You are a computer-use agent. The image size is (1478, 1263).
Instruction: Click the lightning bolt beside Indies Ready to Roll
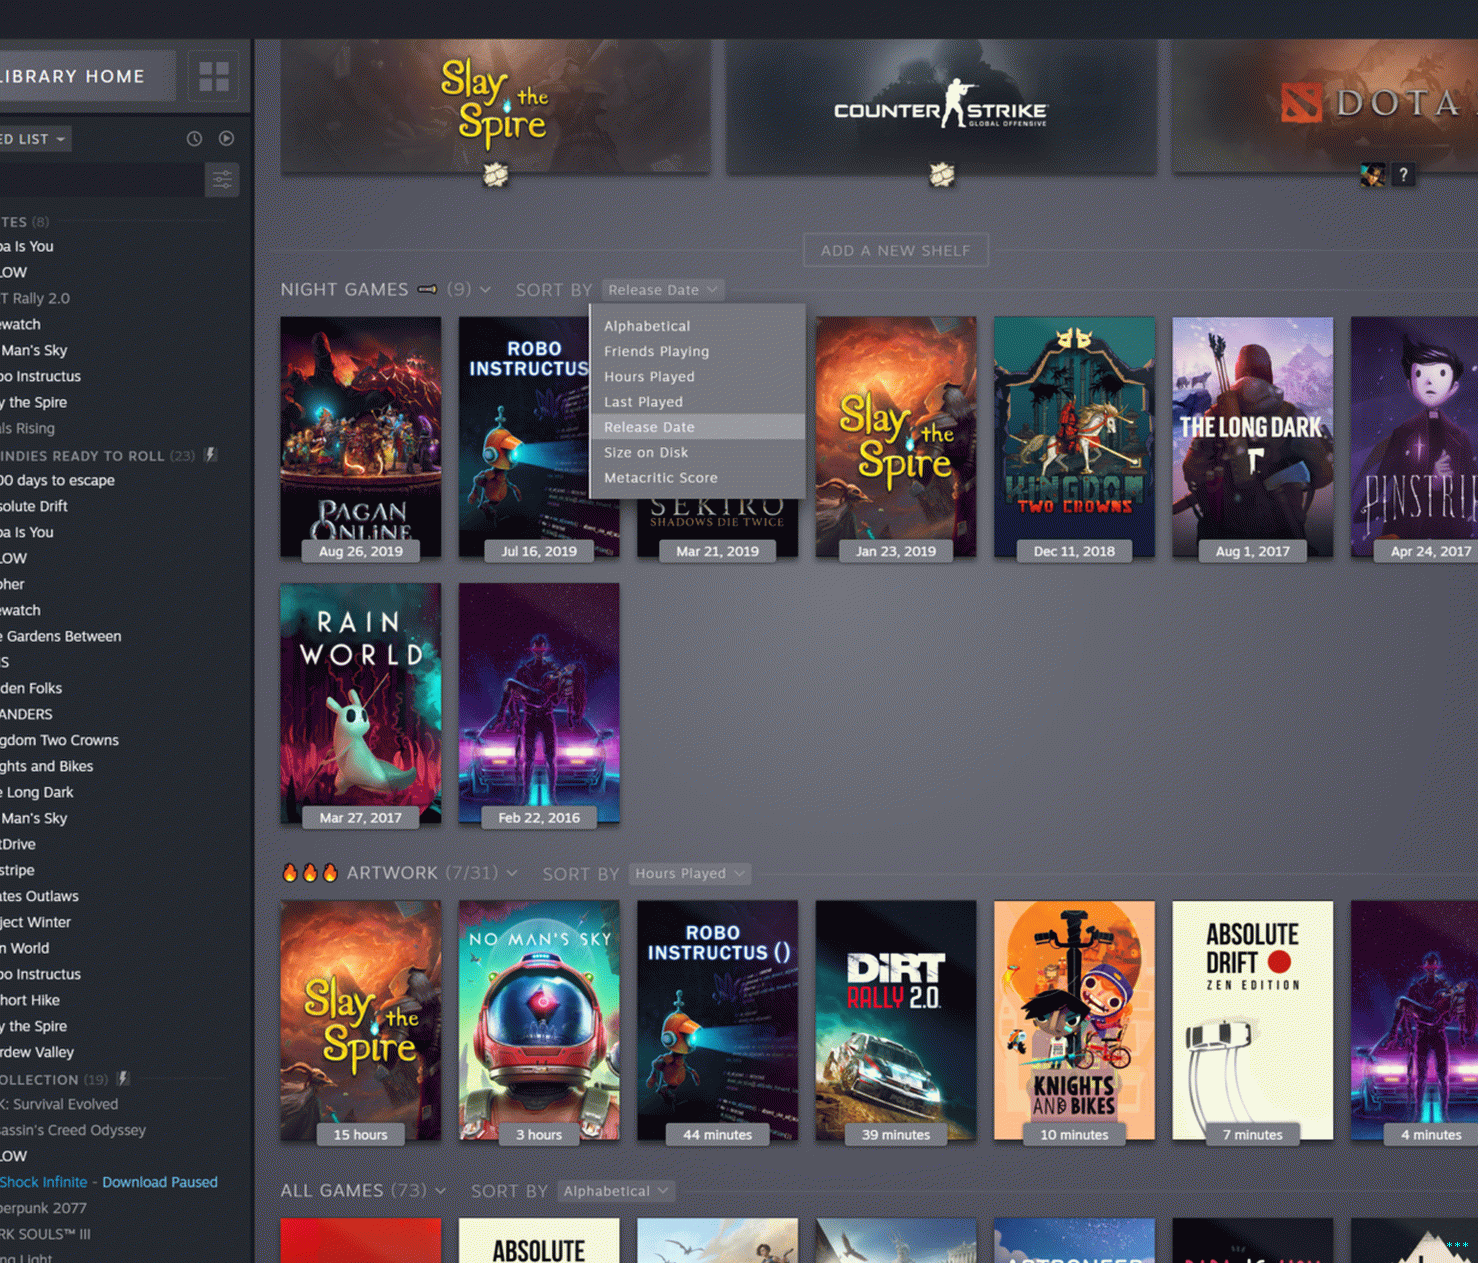pyautogui.click(x=210, y=455)
